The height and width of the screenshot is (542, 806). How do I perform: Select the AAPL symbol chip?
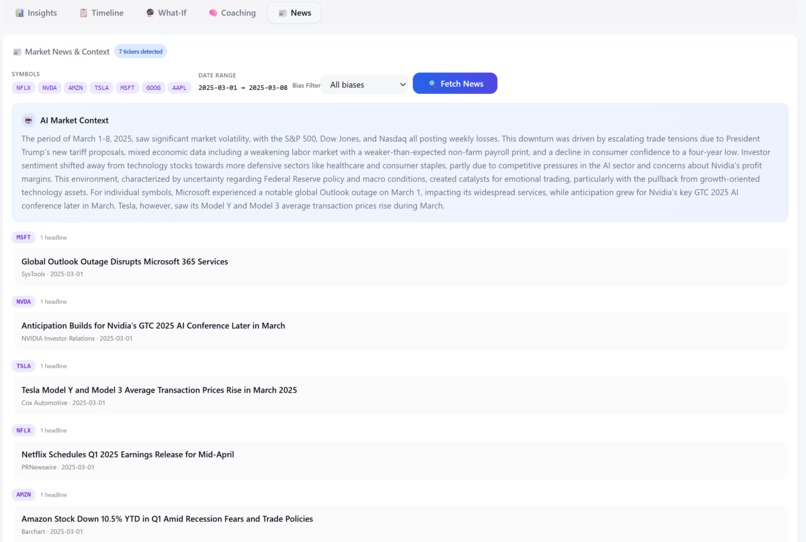point(179,88)
